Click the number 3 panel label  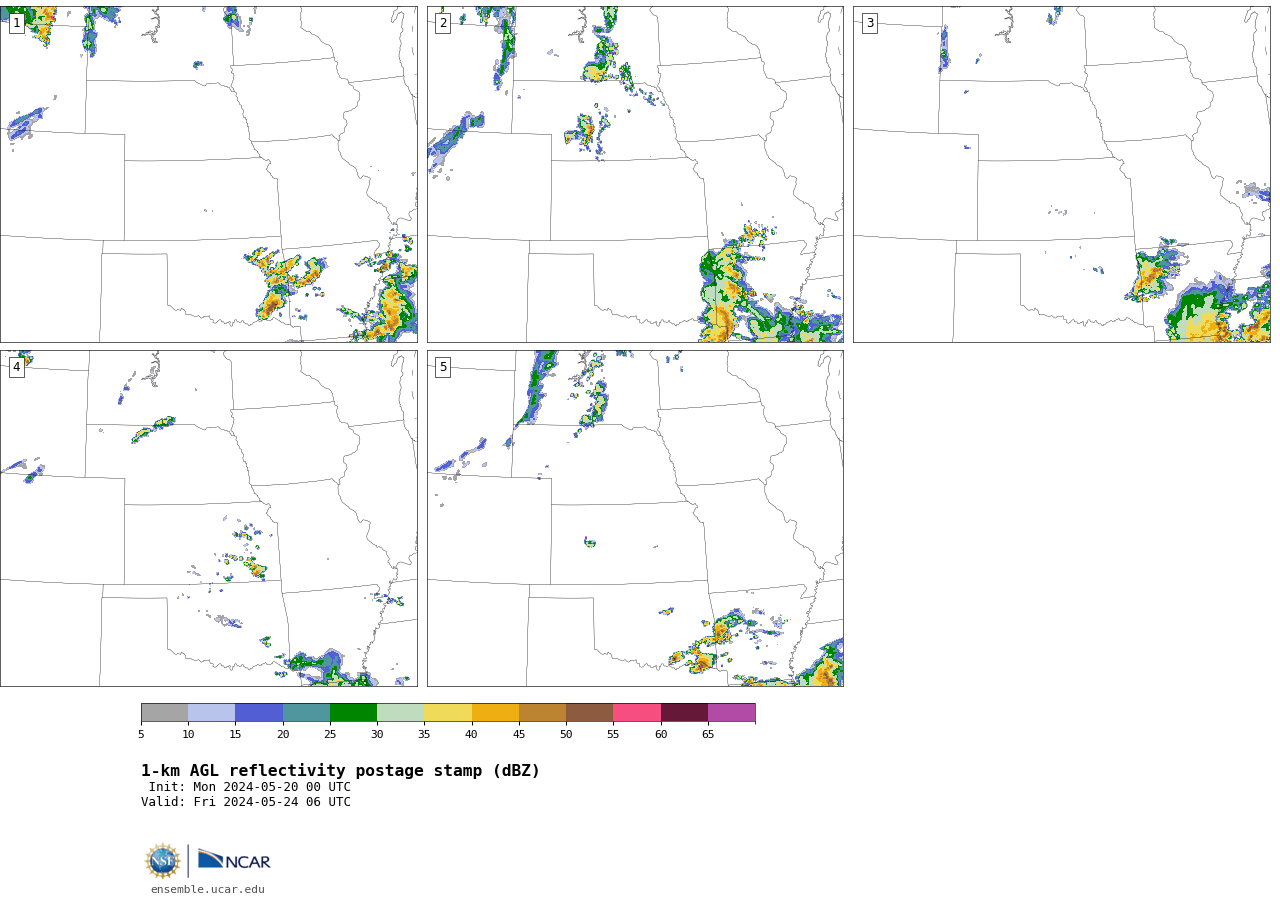point(869,23)
